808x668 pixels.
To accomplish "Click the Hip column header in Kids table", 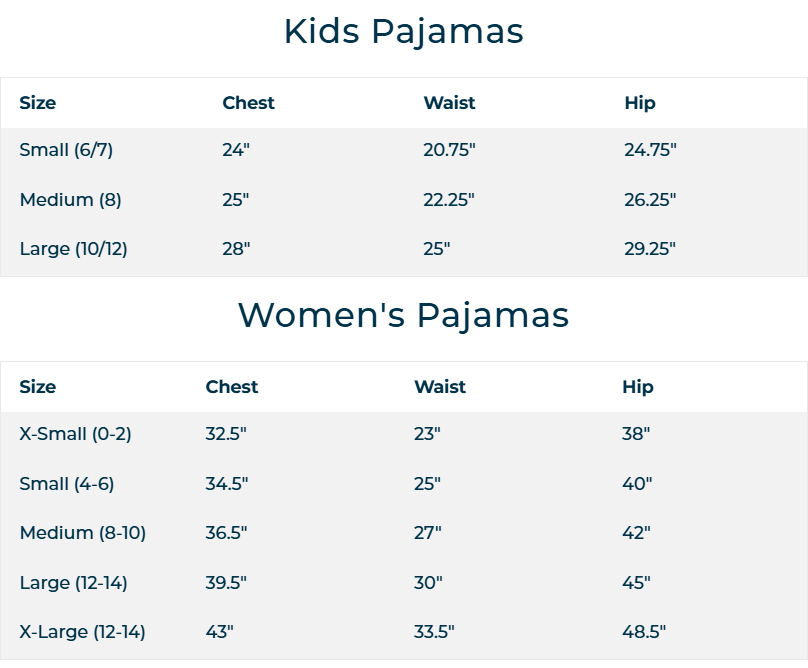I will click(640, 103).
